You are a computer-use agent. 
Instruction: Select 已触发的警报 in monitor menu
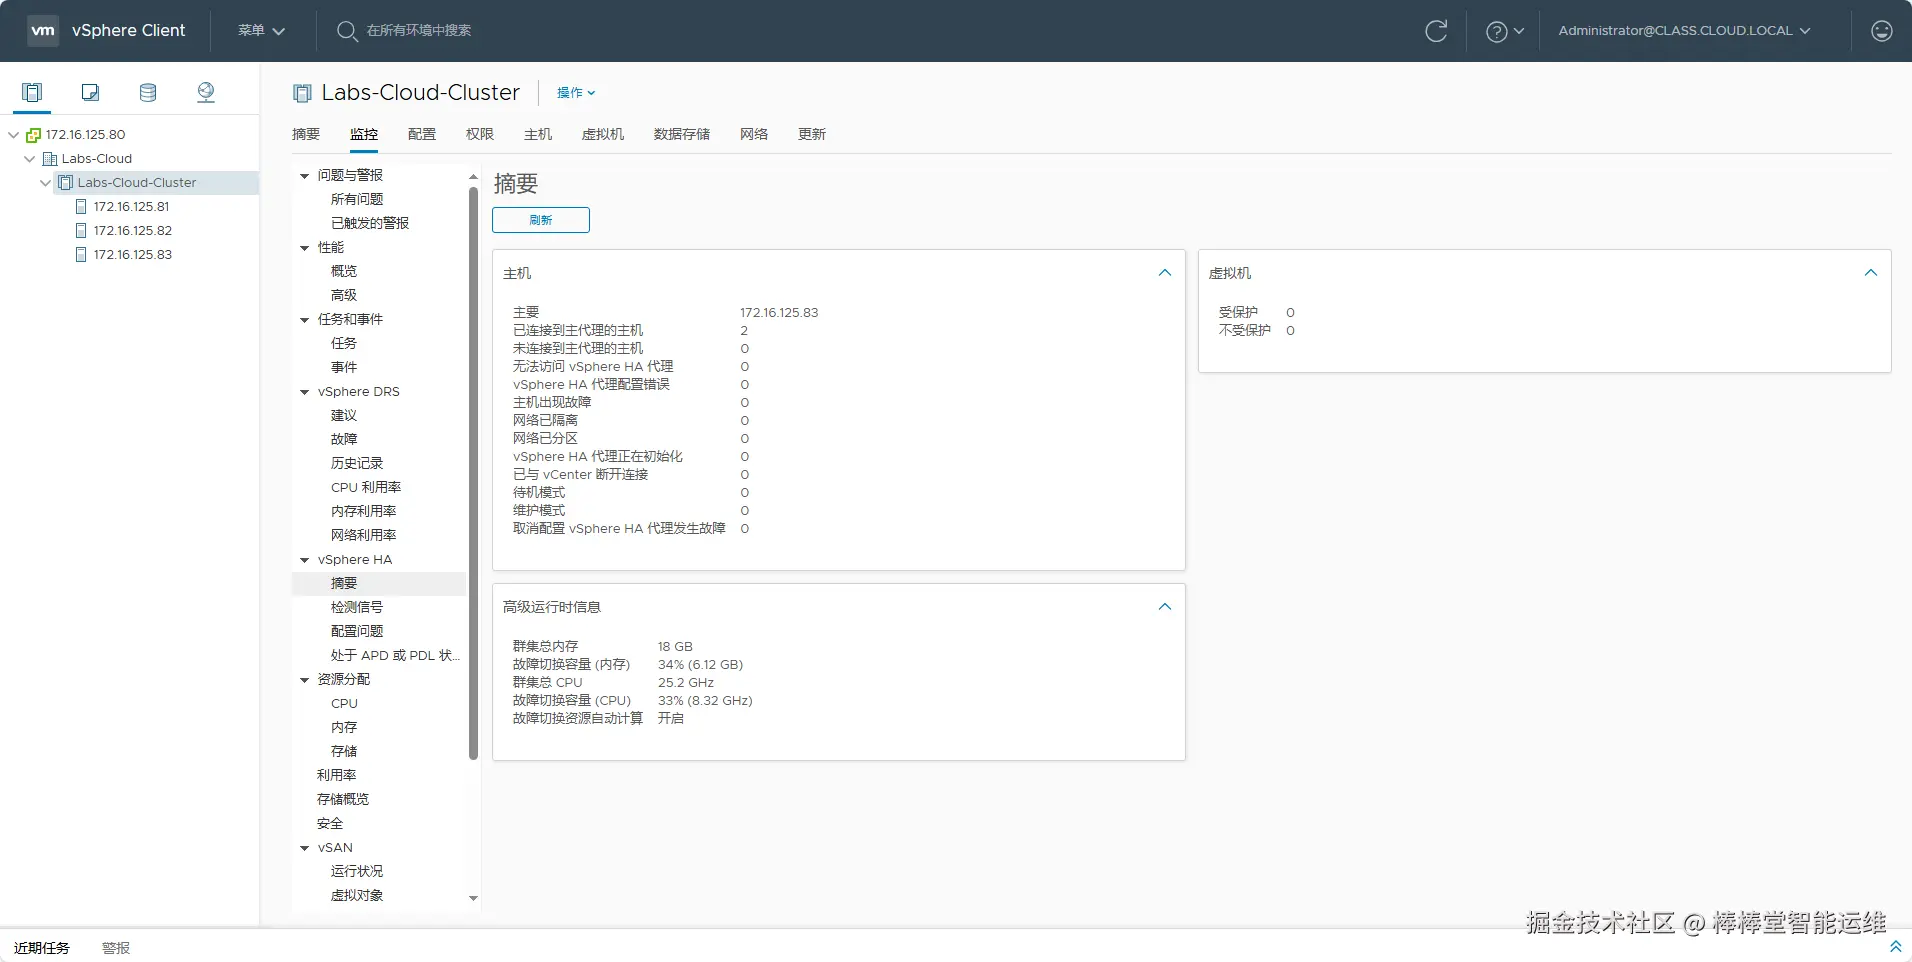pos(370,224)
